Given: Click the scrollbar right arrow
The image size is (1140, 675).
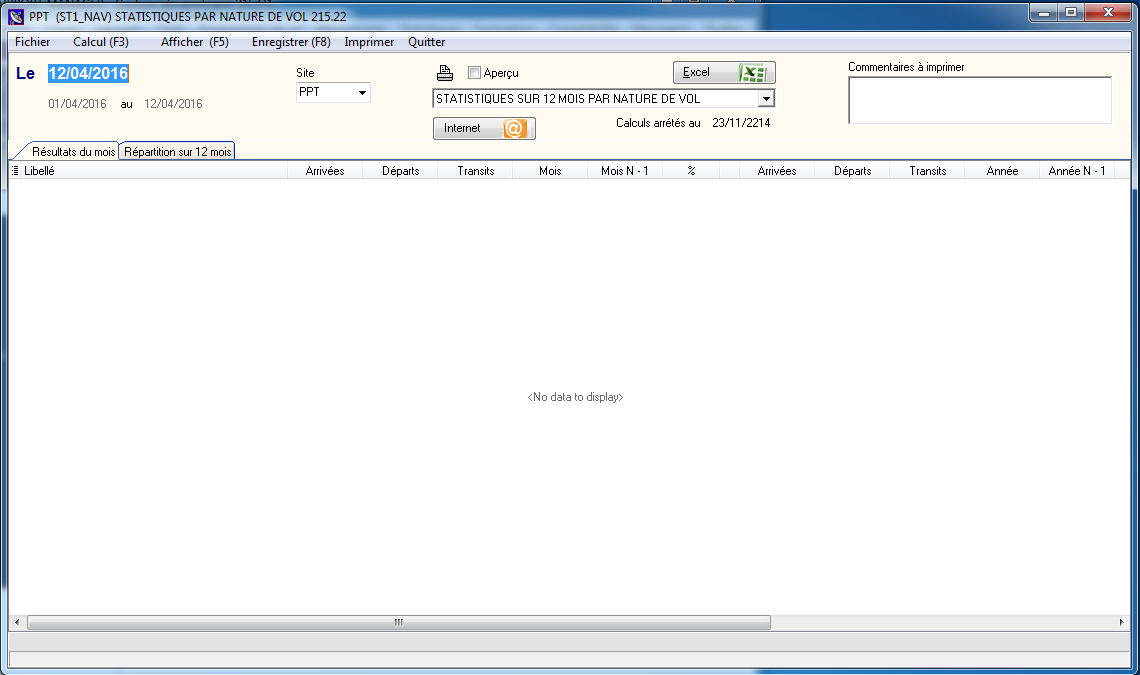Looking at the screenshot, I should click(x=1121, y=622).
